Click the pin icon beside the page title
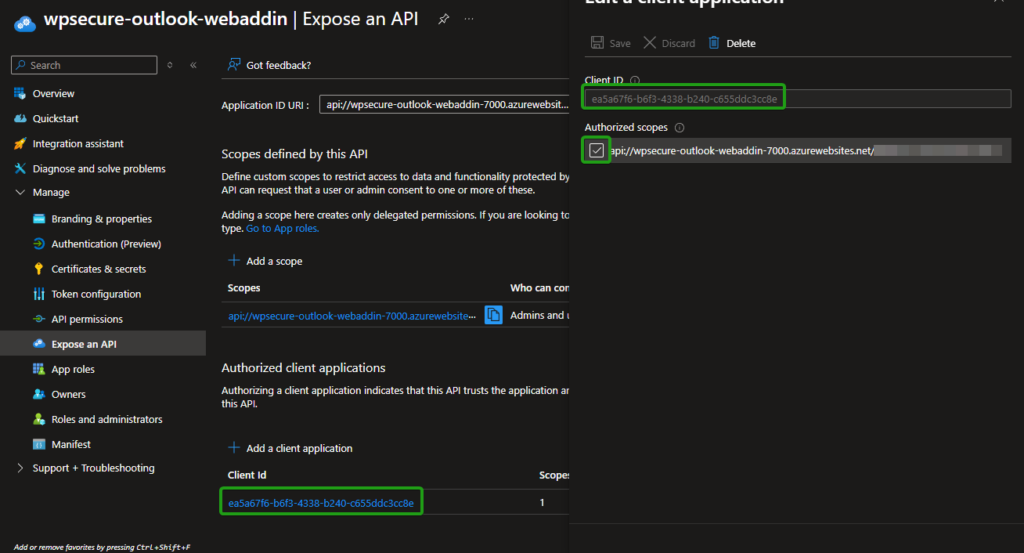1024x553 pixels. [444, 19]
